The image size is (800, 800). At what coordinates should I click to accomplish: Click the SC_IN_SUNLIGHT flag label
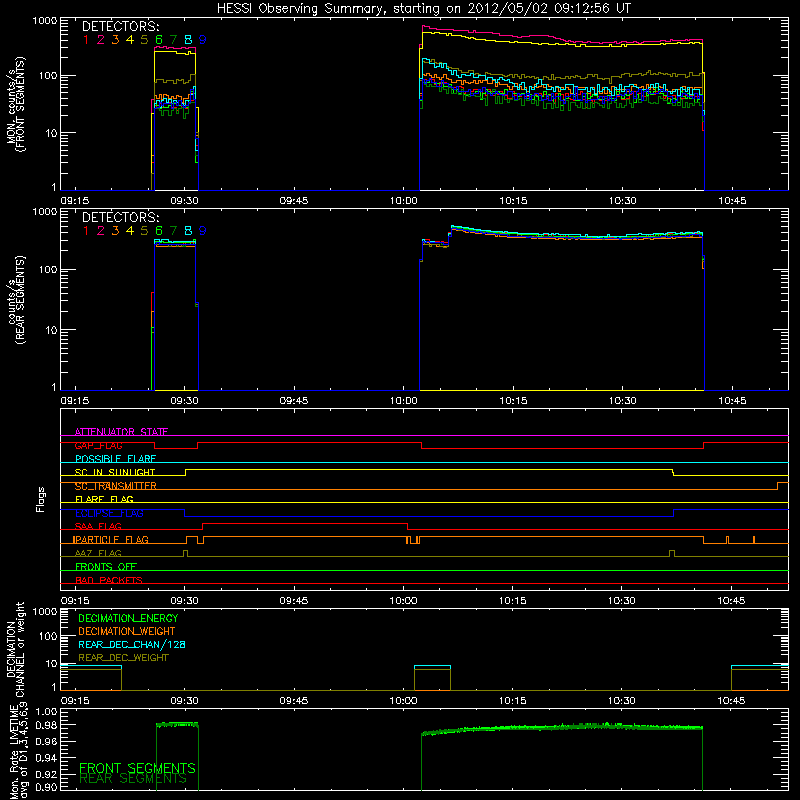pyautogui.click(x=115, y=472)
